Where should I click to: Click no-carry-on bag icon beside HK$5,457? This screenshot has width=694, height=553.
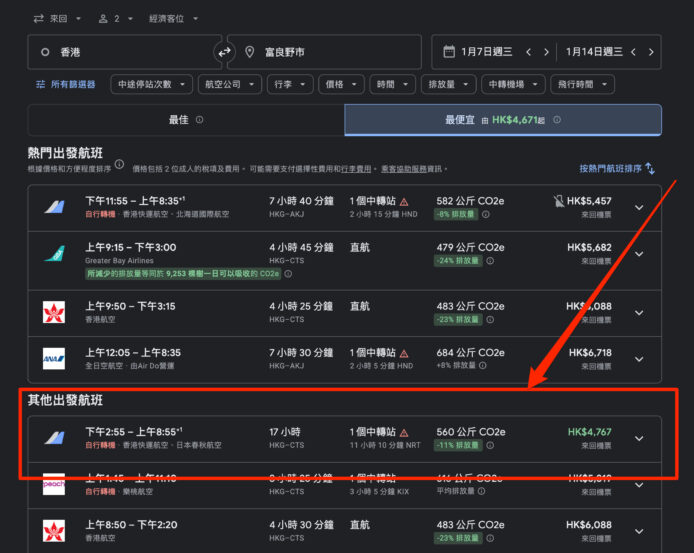(559, 201)
